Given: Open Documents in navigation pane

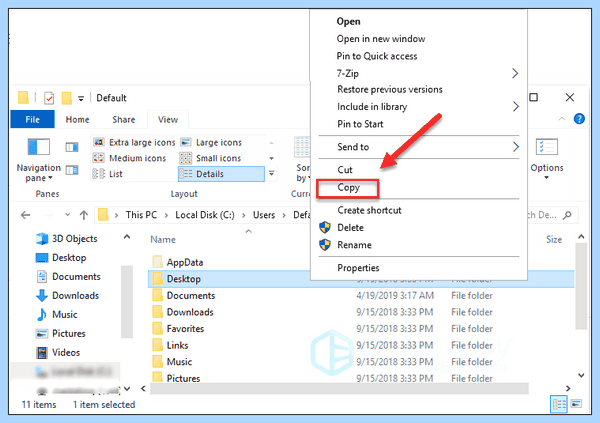Looking at the screenshot, I should coord(68,276).
